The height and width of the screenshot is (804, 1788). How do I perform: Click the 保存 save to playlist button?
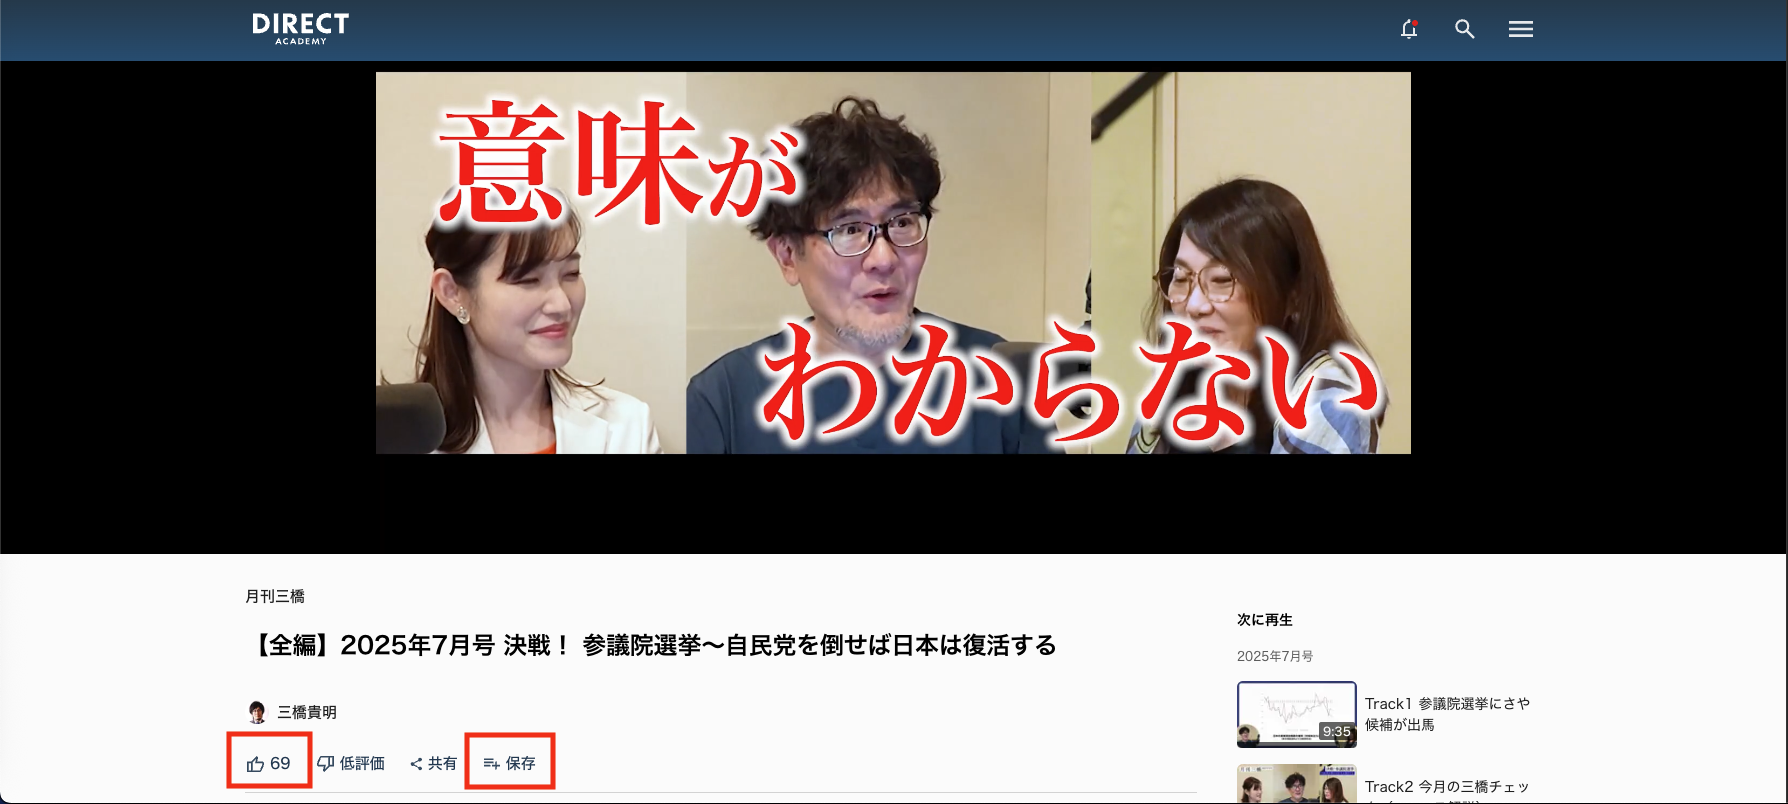510,763
